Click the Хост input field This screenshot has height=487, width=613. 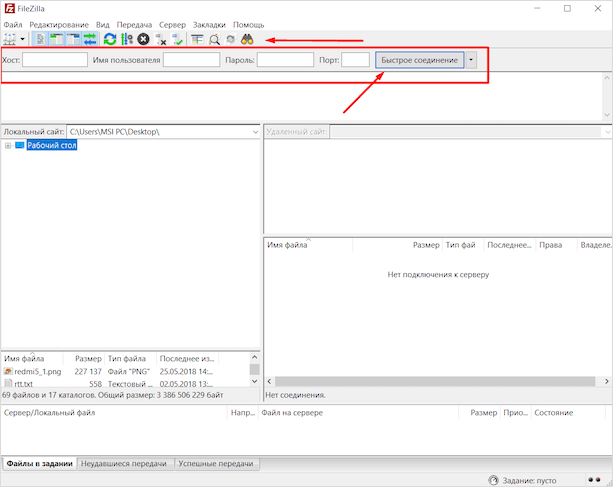55,60
